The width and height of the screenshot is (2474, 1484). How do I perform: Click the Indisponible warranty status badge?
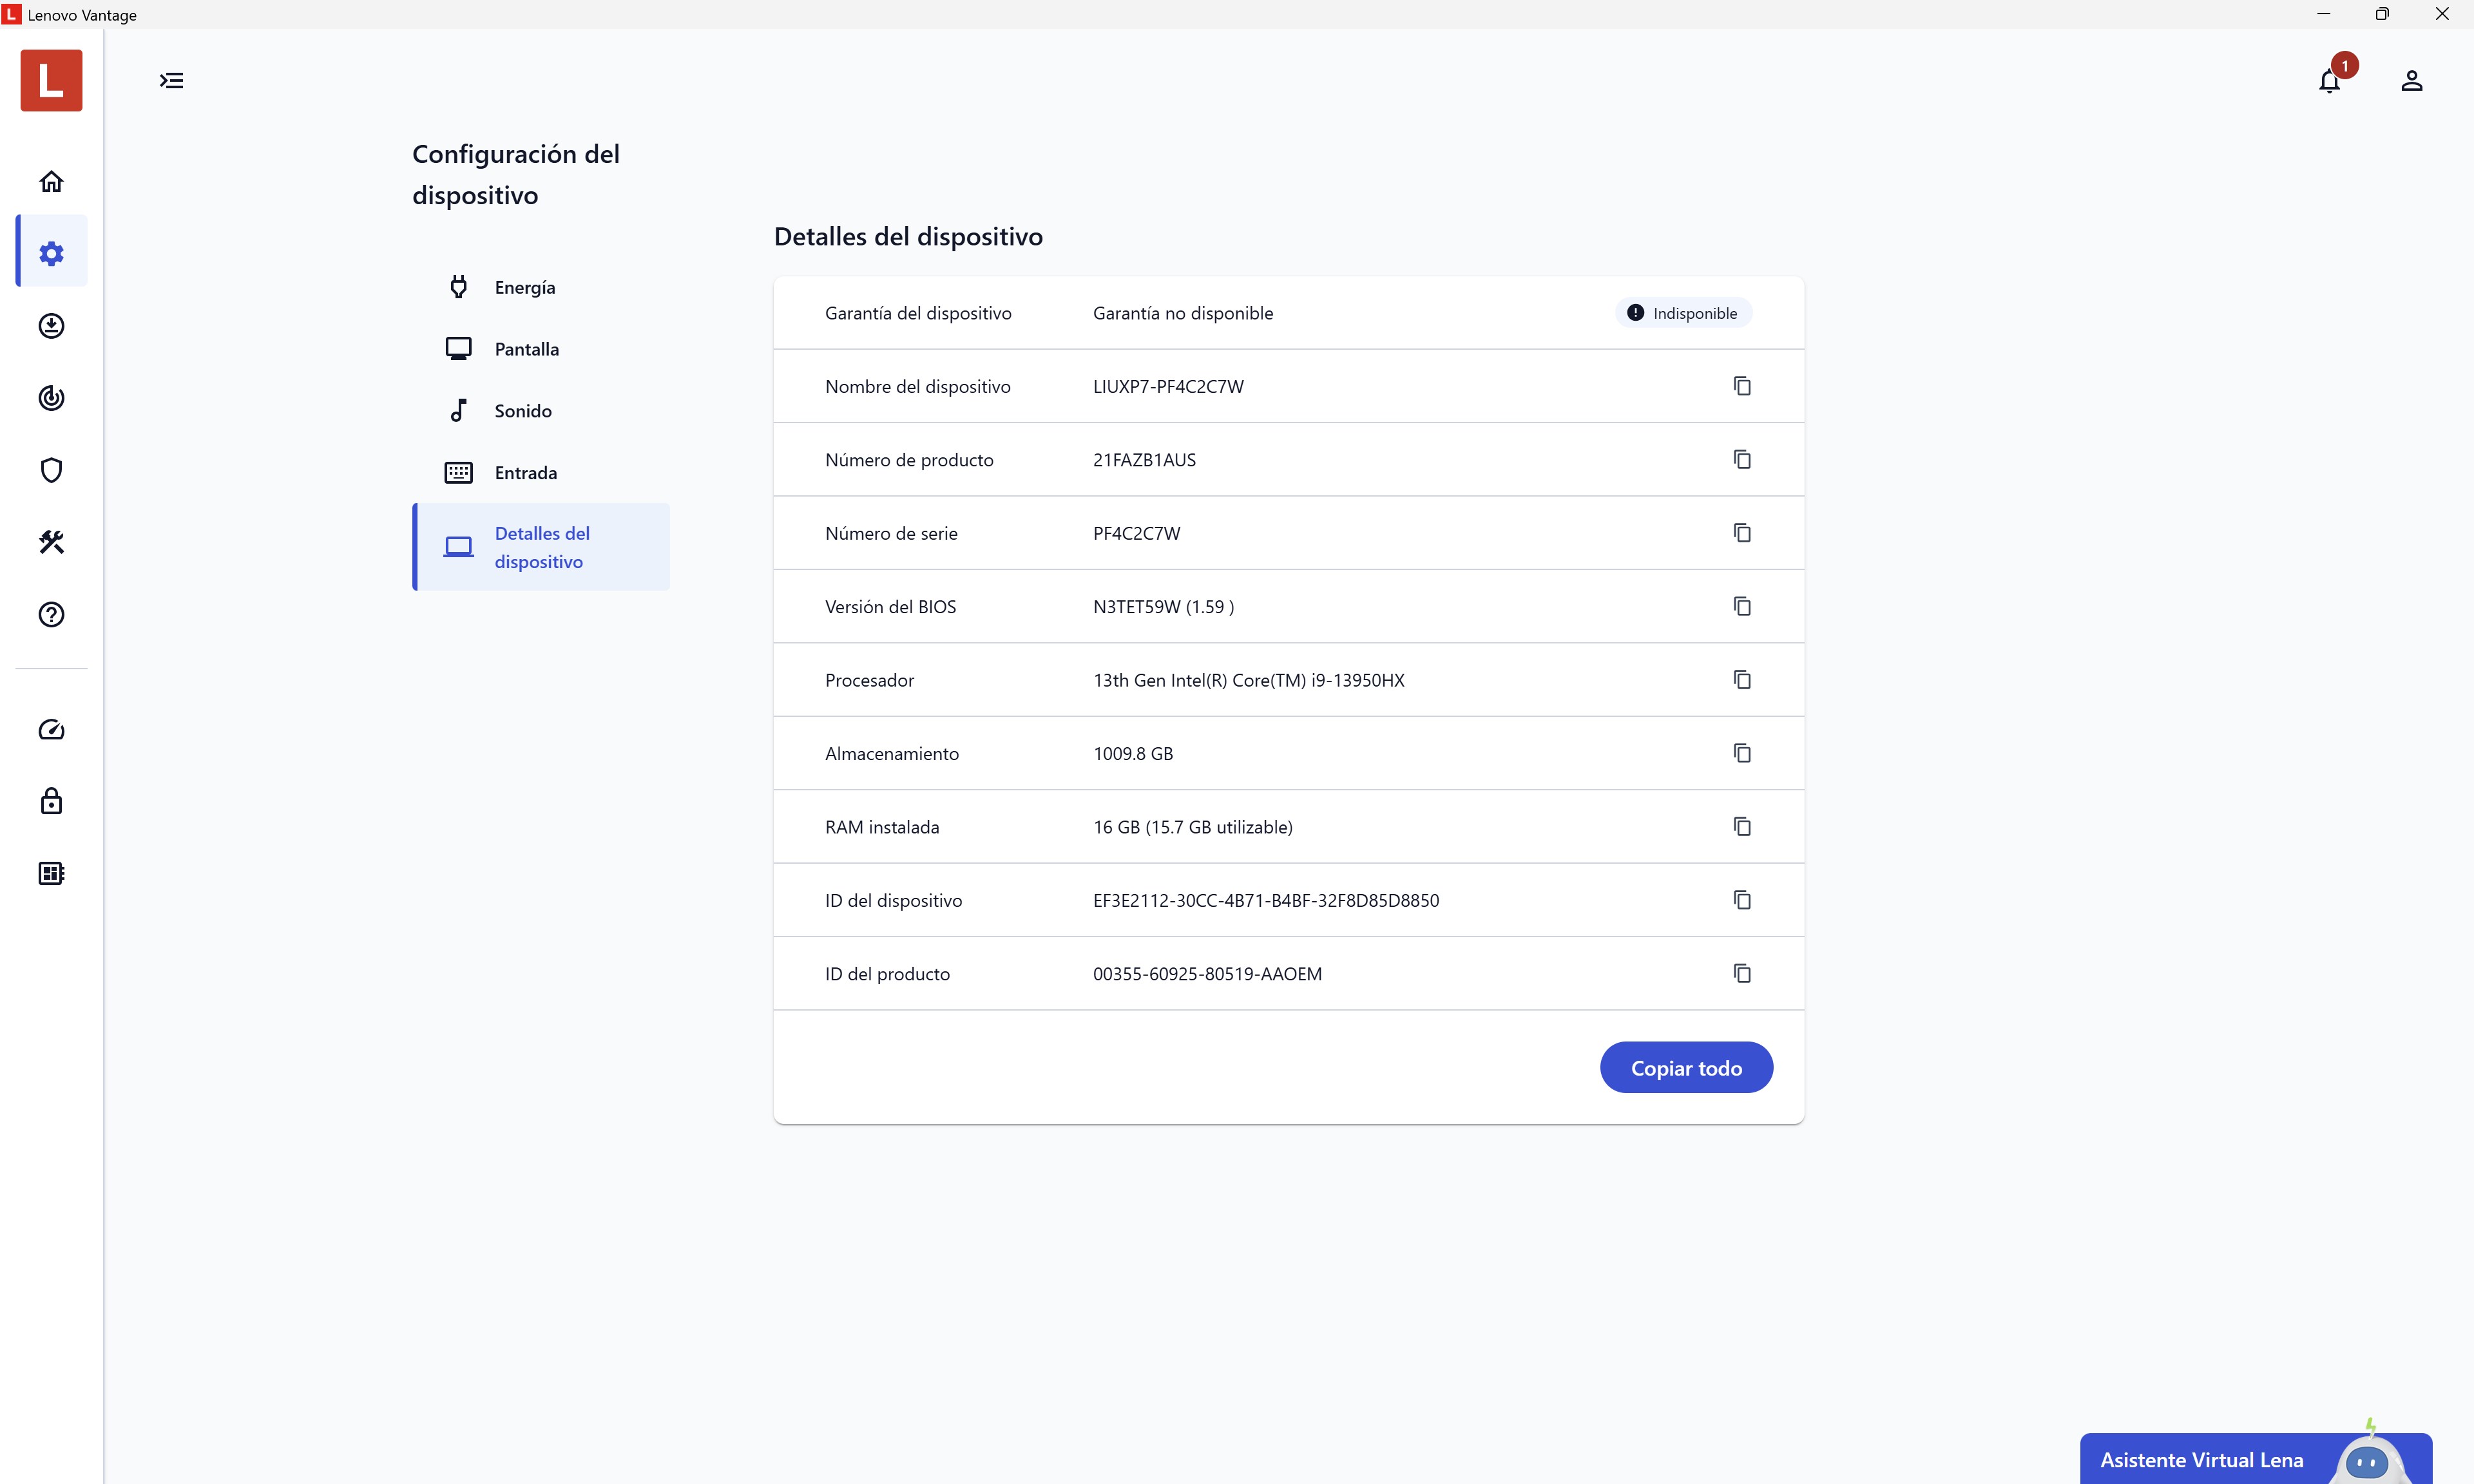pos(1684,313)
